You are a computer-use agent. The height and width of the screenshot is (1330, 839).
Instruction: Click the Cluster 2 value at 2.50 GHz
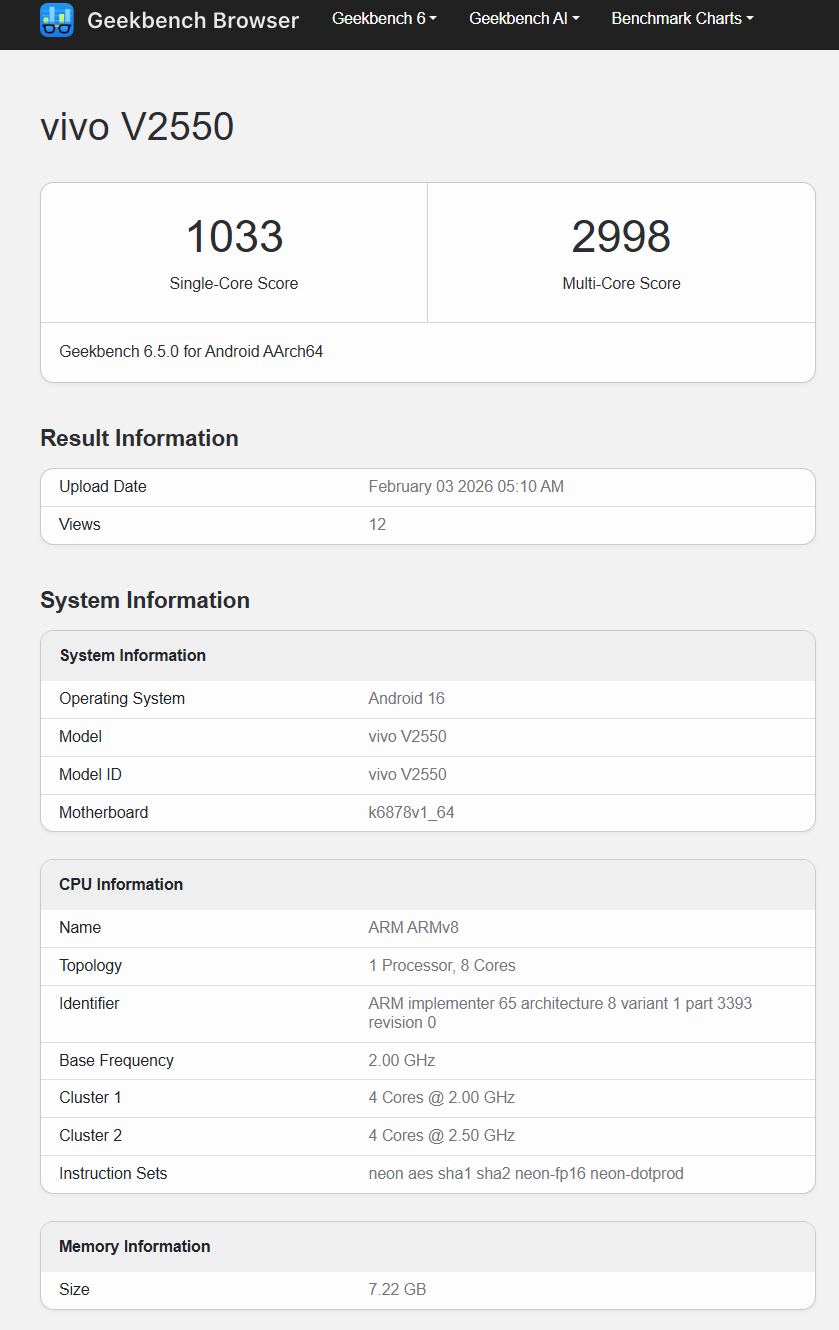[x=441, y=1136]
